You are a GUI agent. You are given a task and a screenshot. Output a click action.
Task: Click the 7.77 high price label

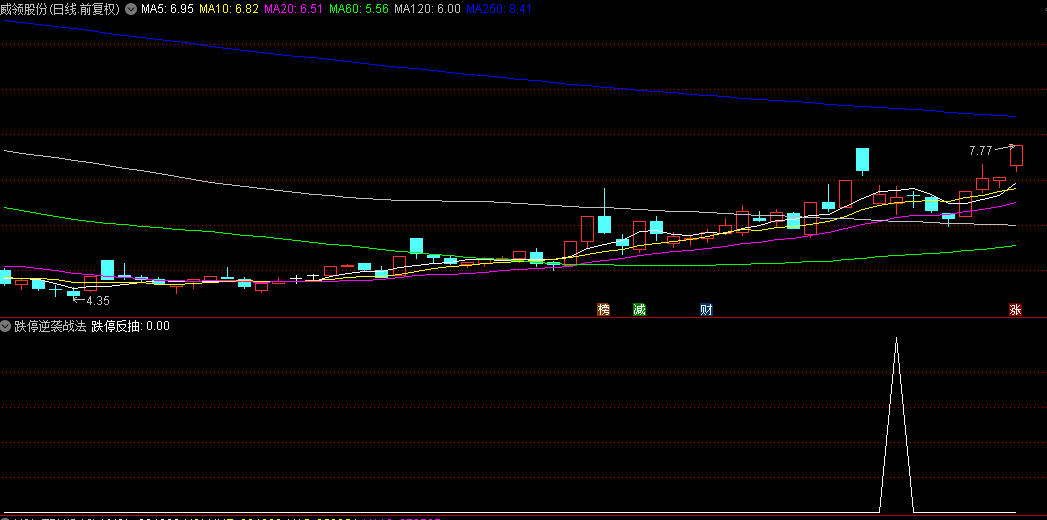tap(980, 151)
